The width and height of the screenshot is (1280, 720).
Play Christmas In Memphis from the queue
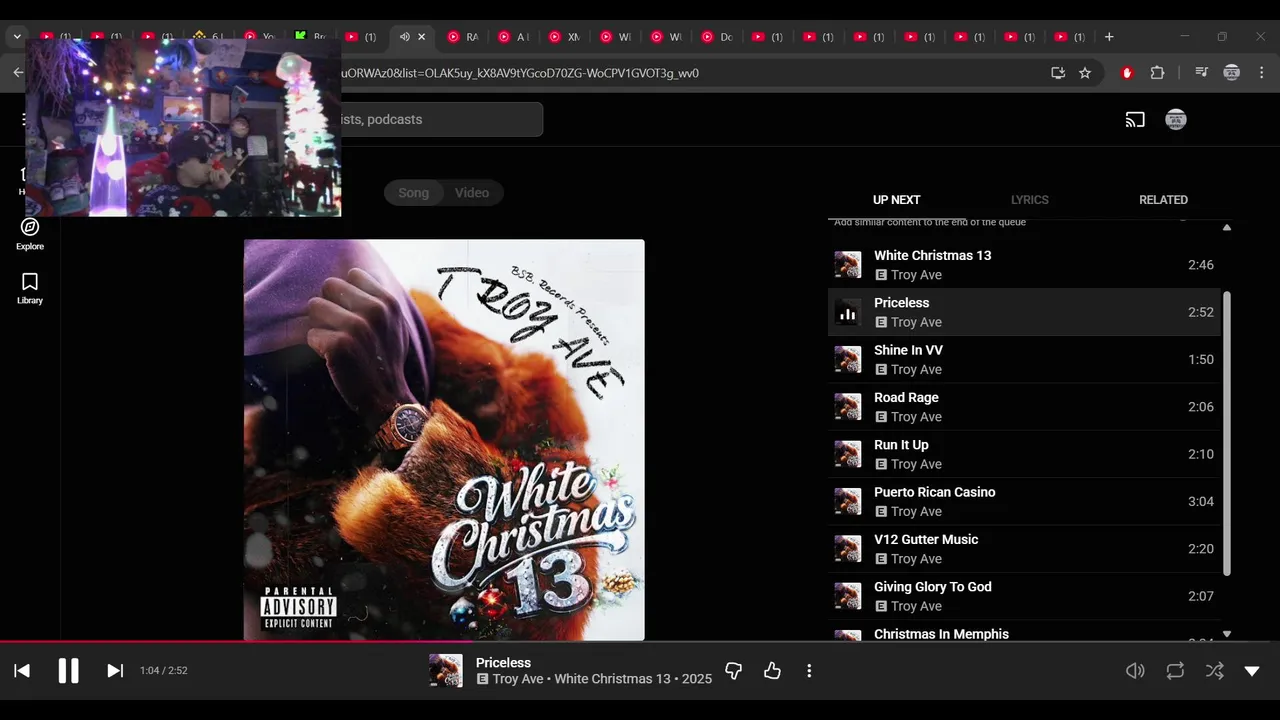click(x=1024, y=632)
